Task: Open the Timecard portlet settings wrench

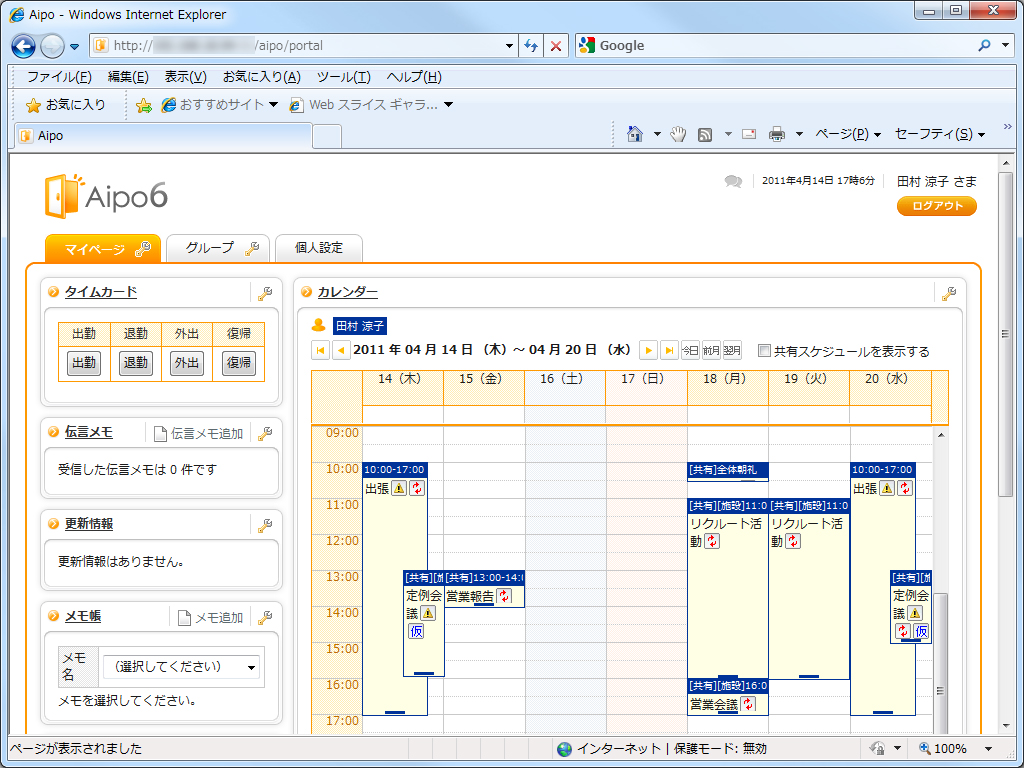Action: click(264, 293)
